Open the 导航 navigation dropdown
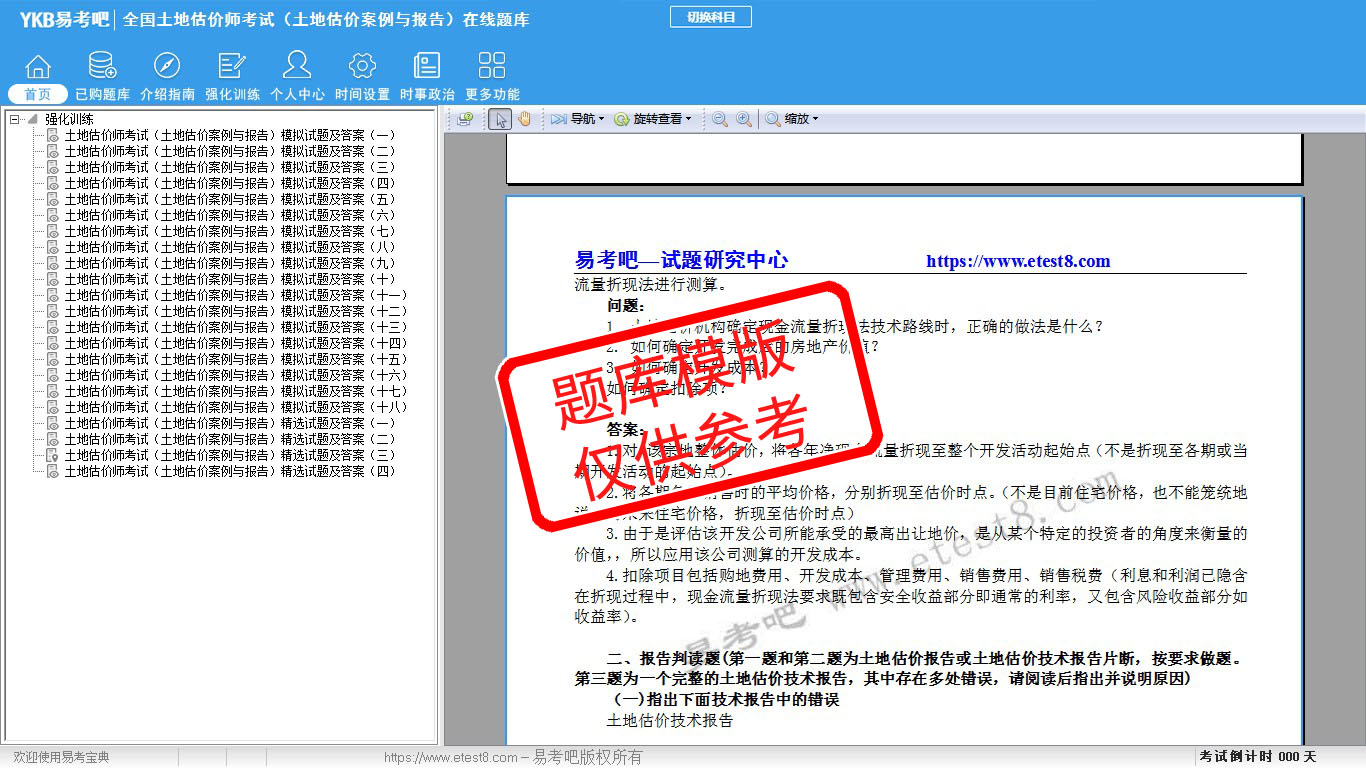This screenshot has height=768, width=1366. (578, 119)
